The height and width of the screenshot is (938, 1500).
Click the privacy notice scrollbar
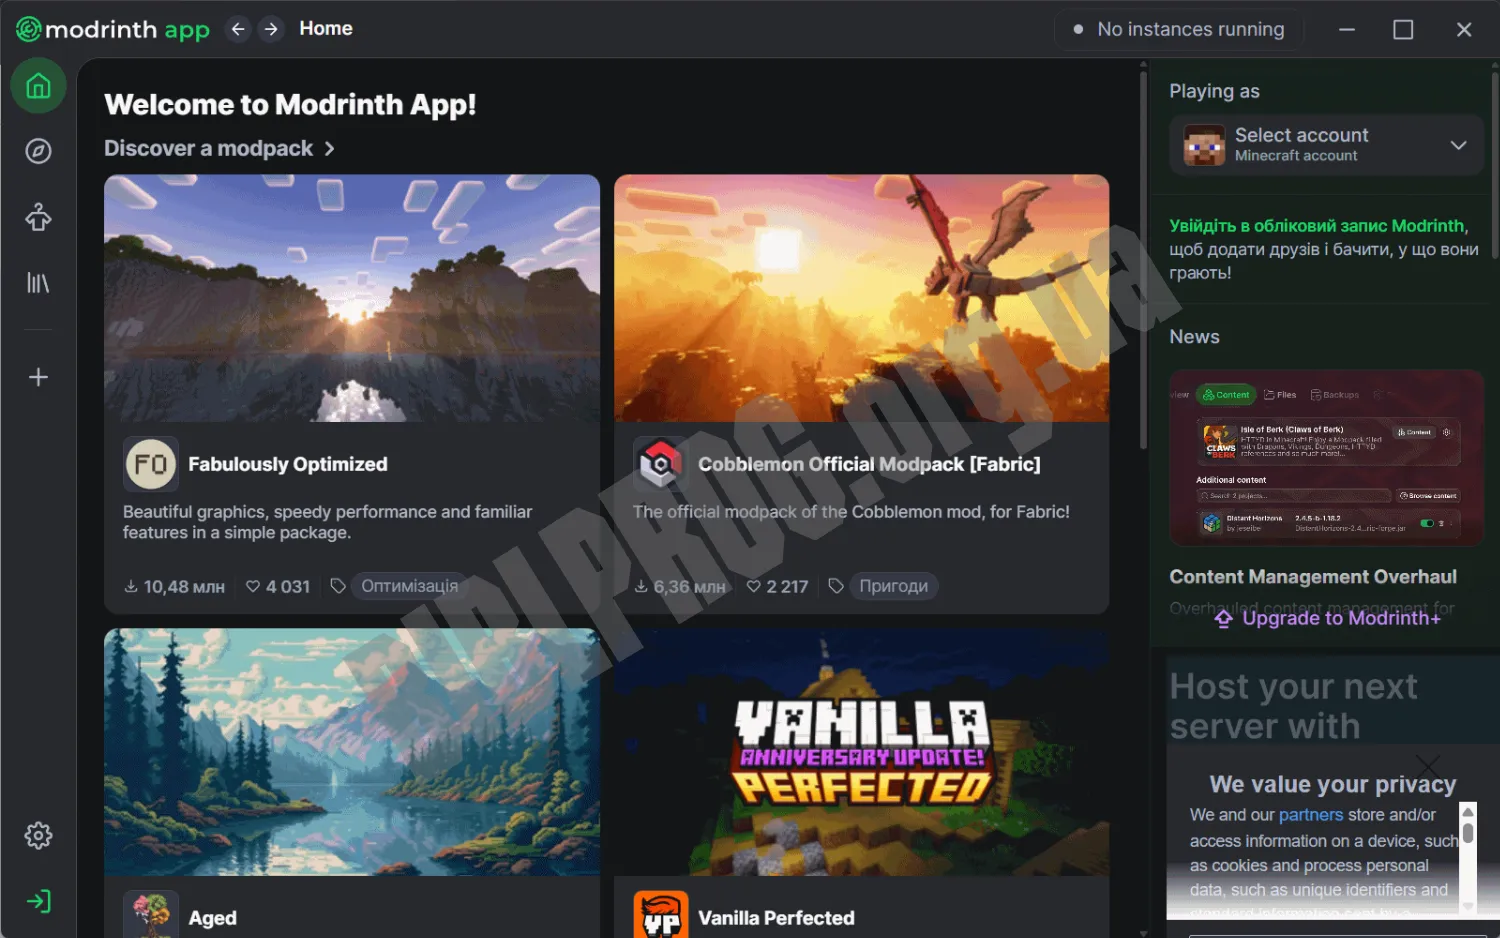point(1467,857)
